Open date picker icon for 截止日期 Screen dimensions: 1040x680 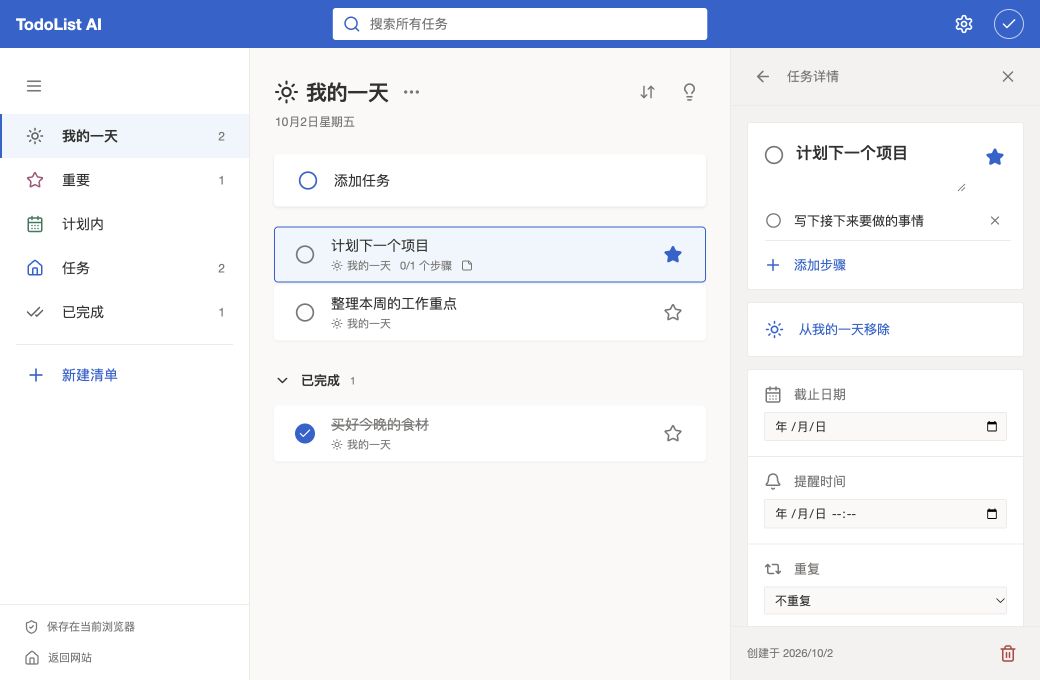992,427
